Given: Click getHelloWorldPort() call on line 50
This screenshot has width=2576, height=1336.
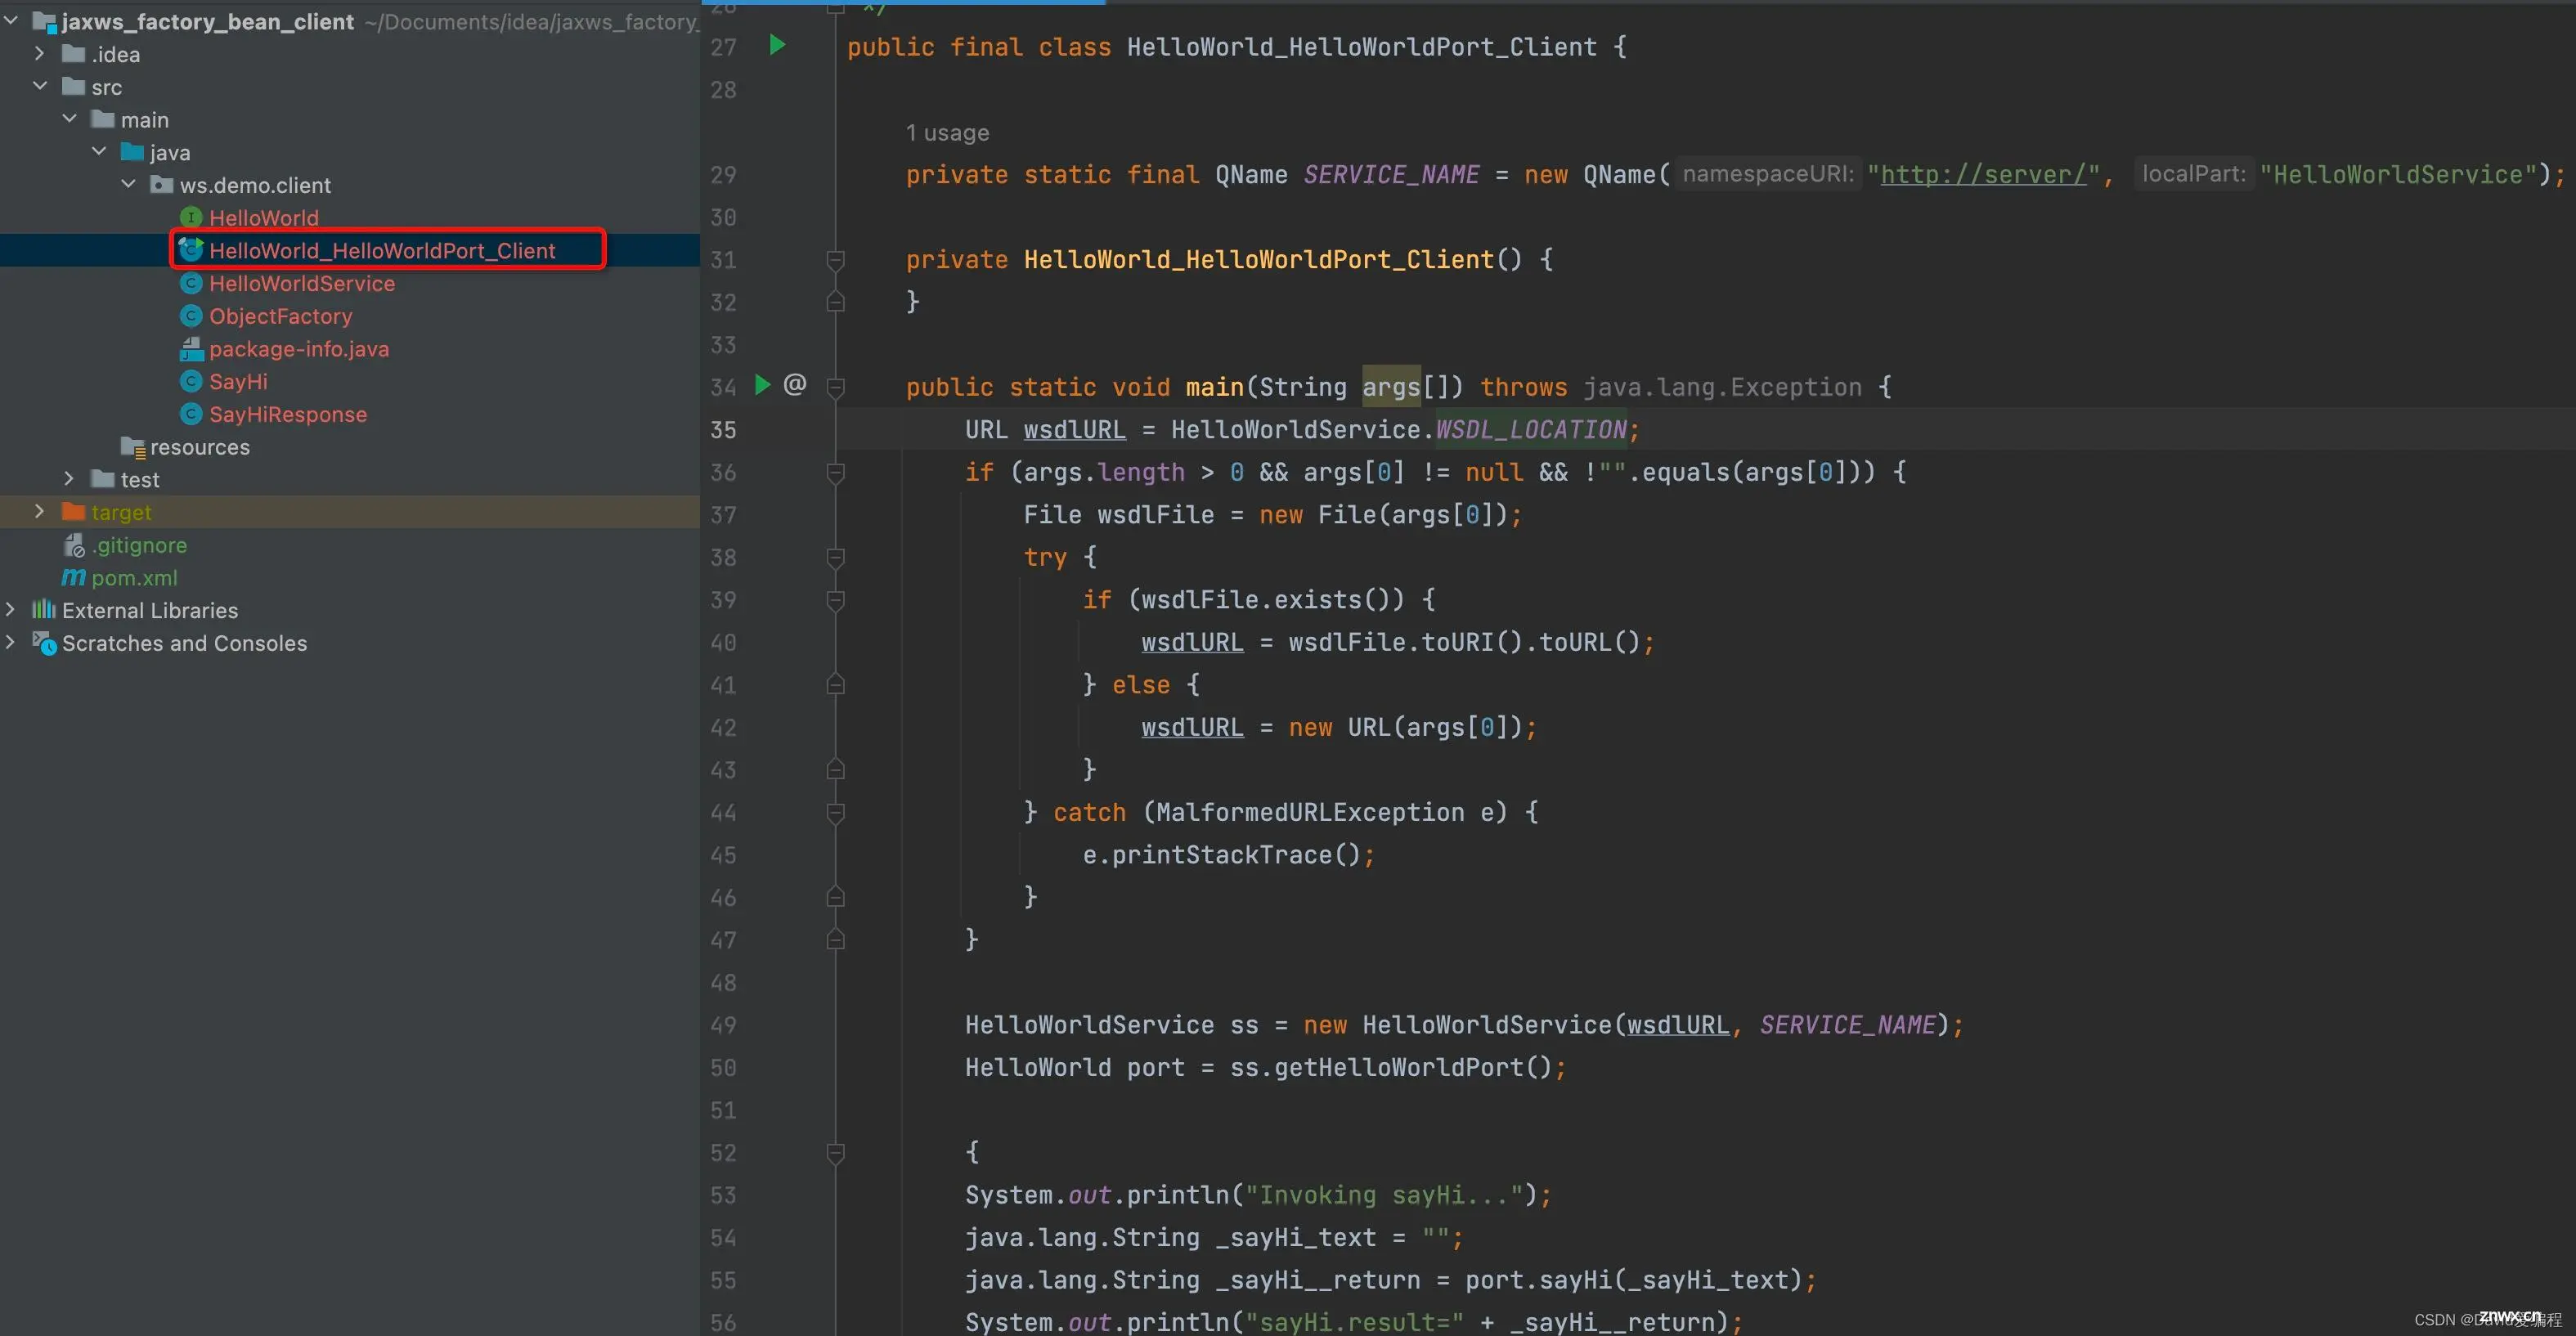Looking at the screenshot, I should pyautogui.click(x=1412, y=1068).
